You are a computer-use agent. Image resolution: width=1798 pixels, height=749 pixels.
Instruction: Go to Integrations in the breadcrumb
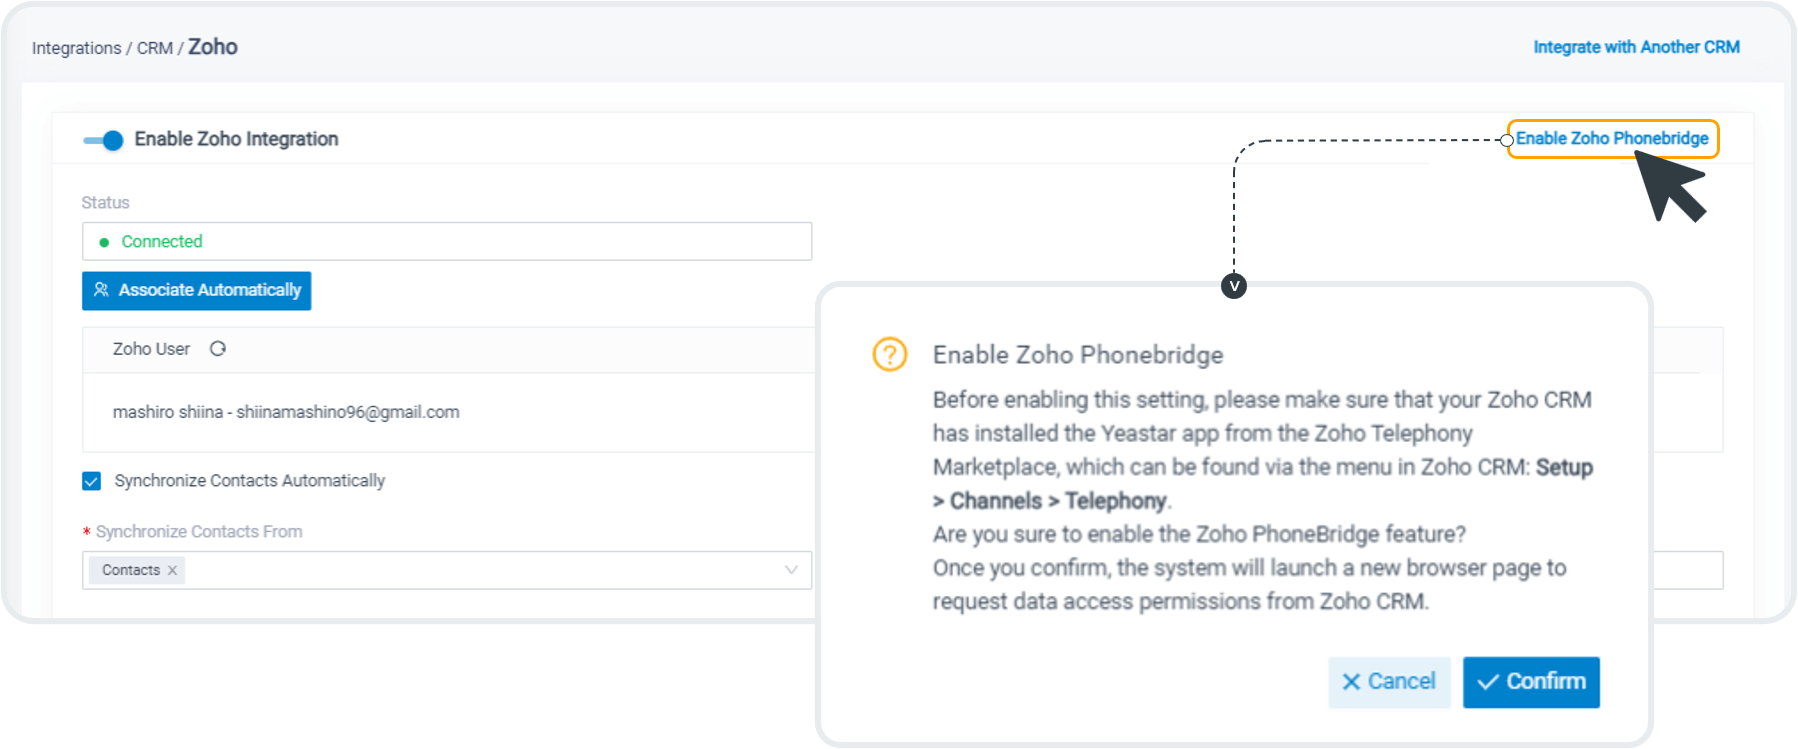tap(76, 48)
